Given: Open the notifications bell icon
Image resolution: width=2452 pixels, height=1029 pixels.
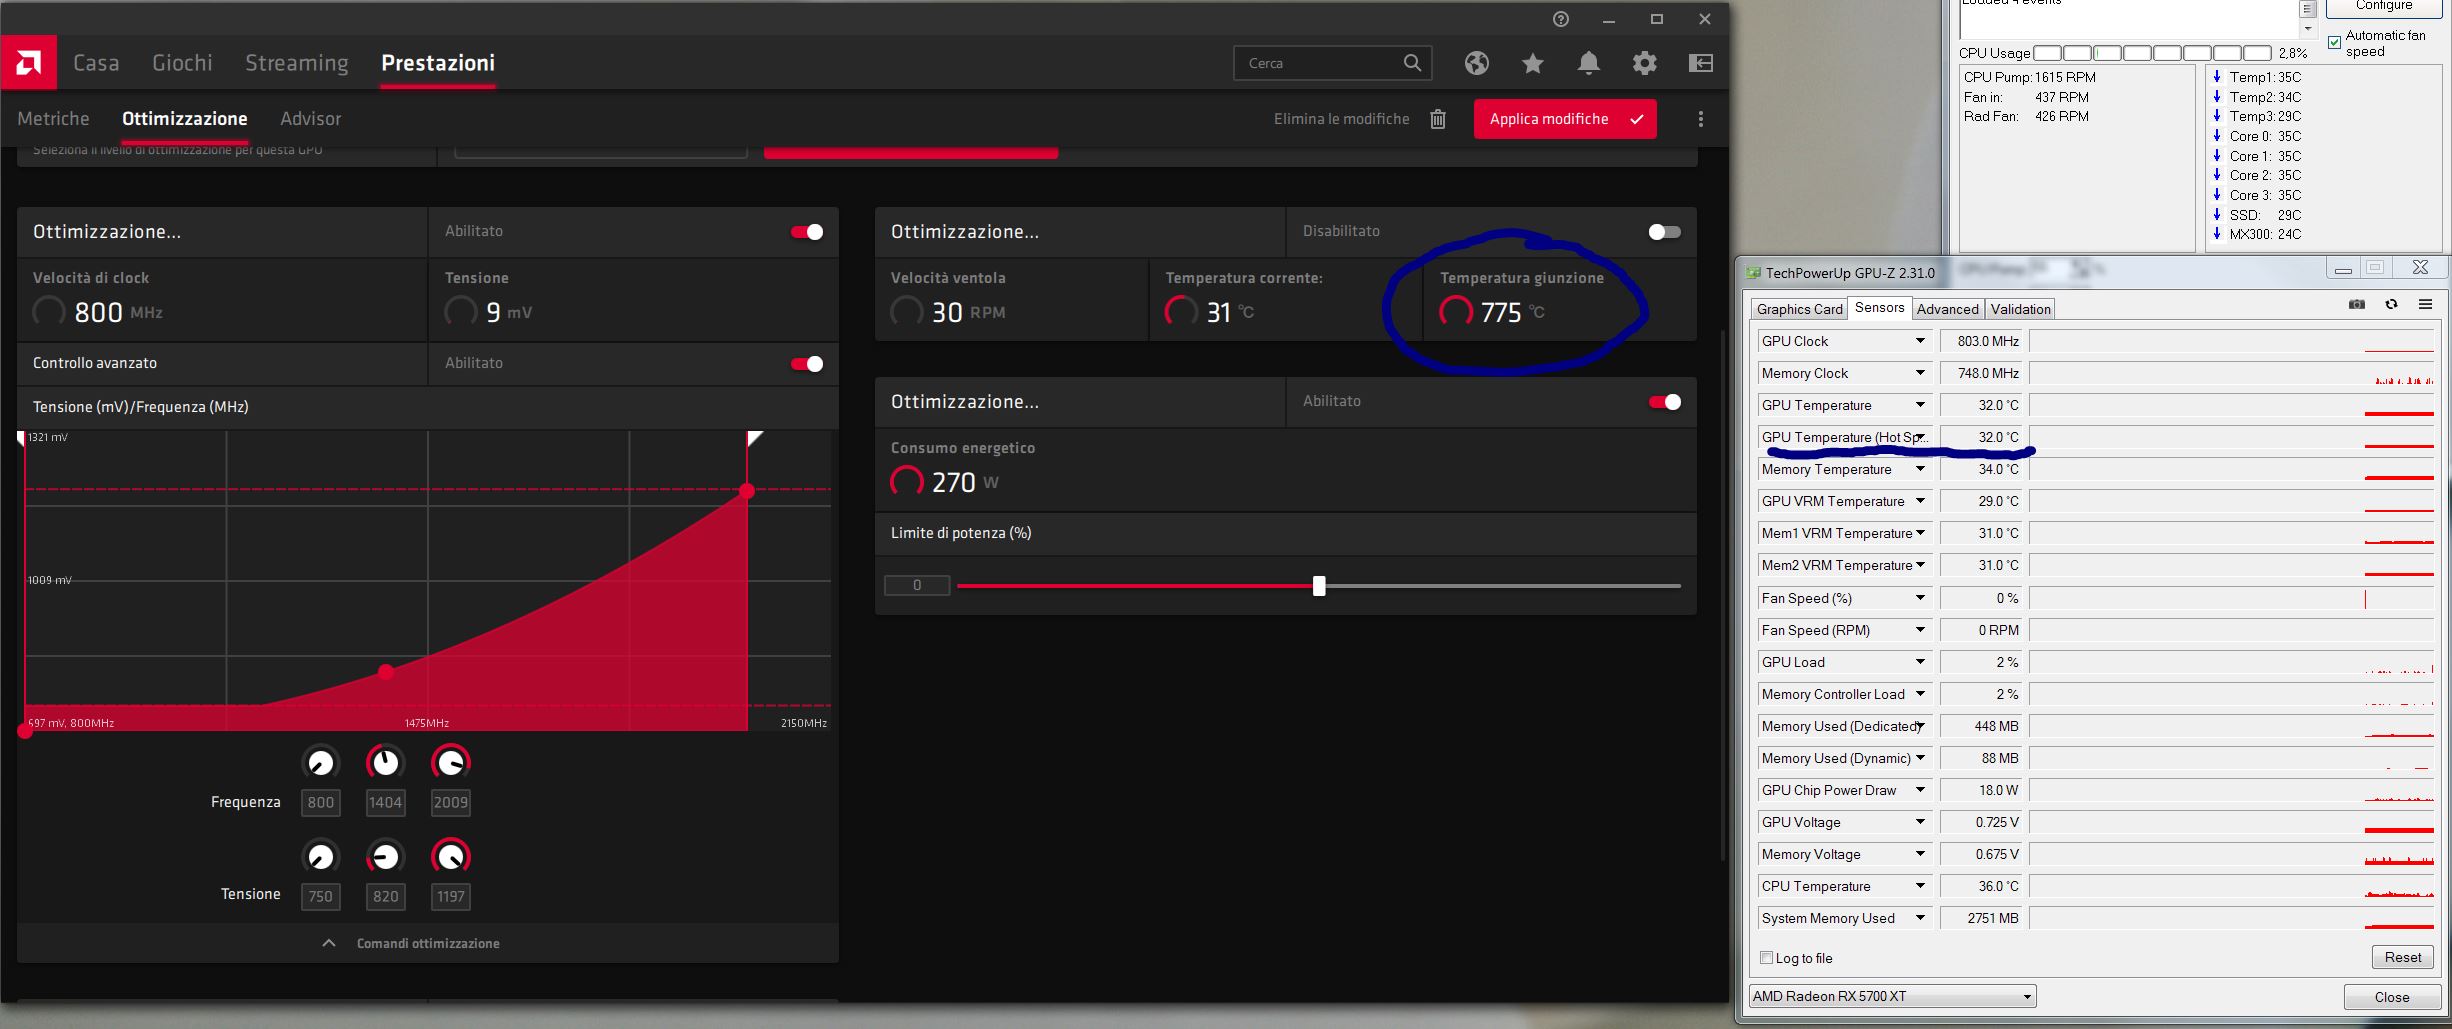Looking at the screenshot, I should [1589, 63].
